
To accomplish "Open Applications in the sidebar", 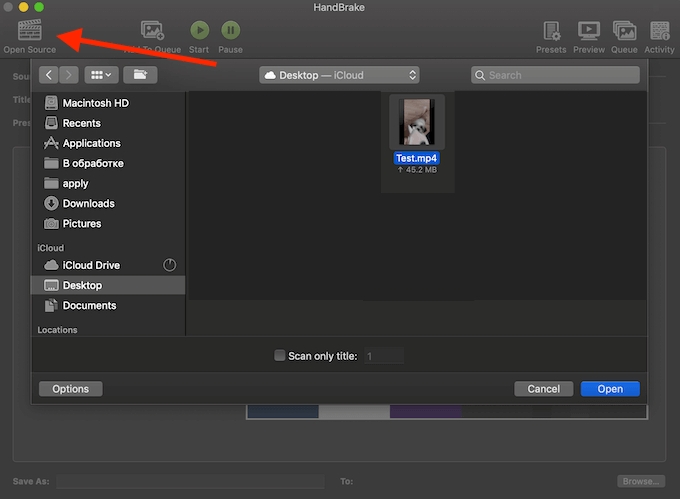I will pyautogui.click(x=108, y=143).
